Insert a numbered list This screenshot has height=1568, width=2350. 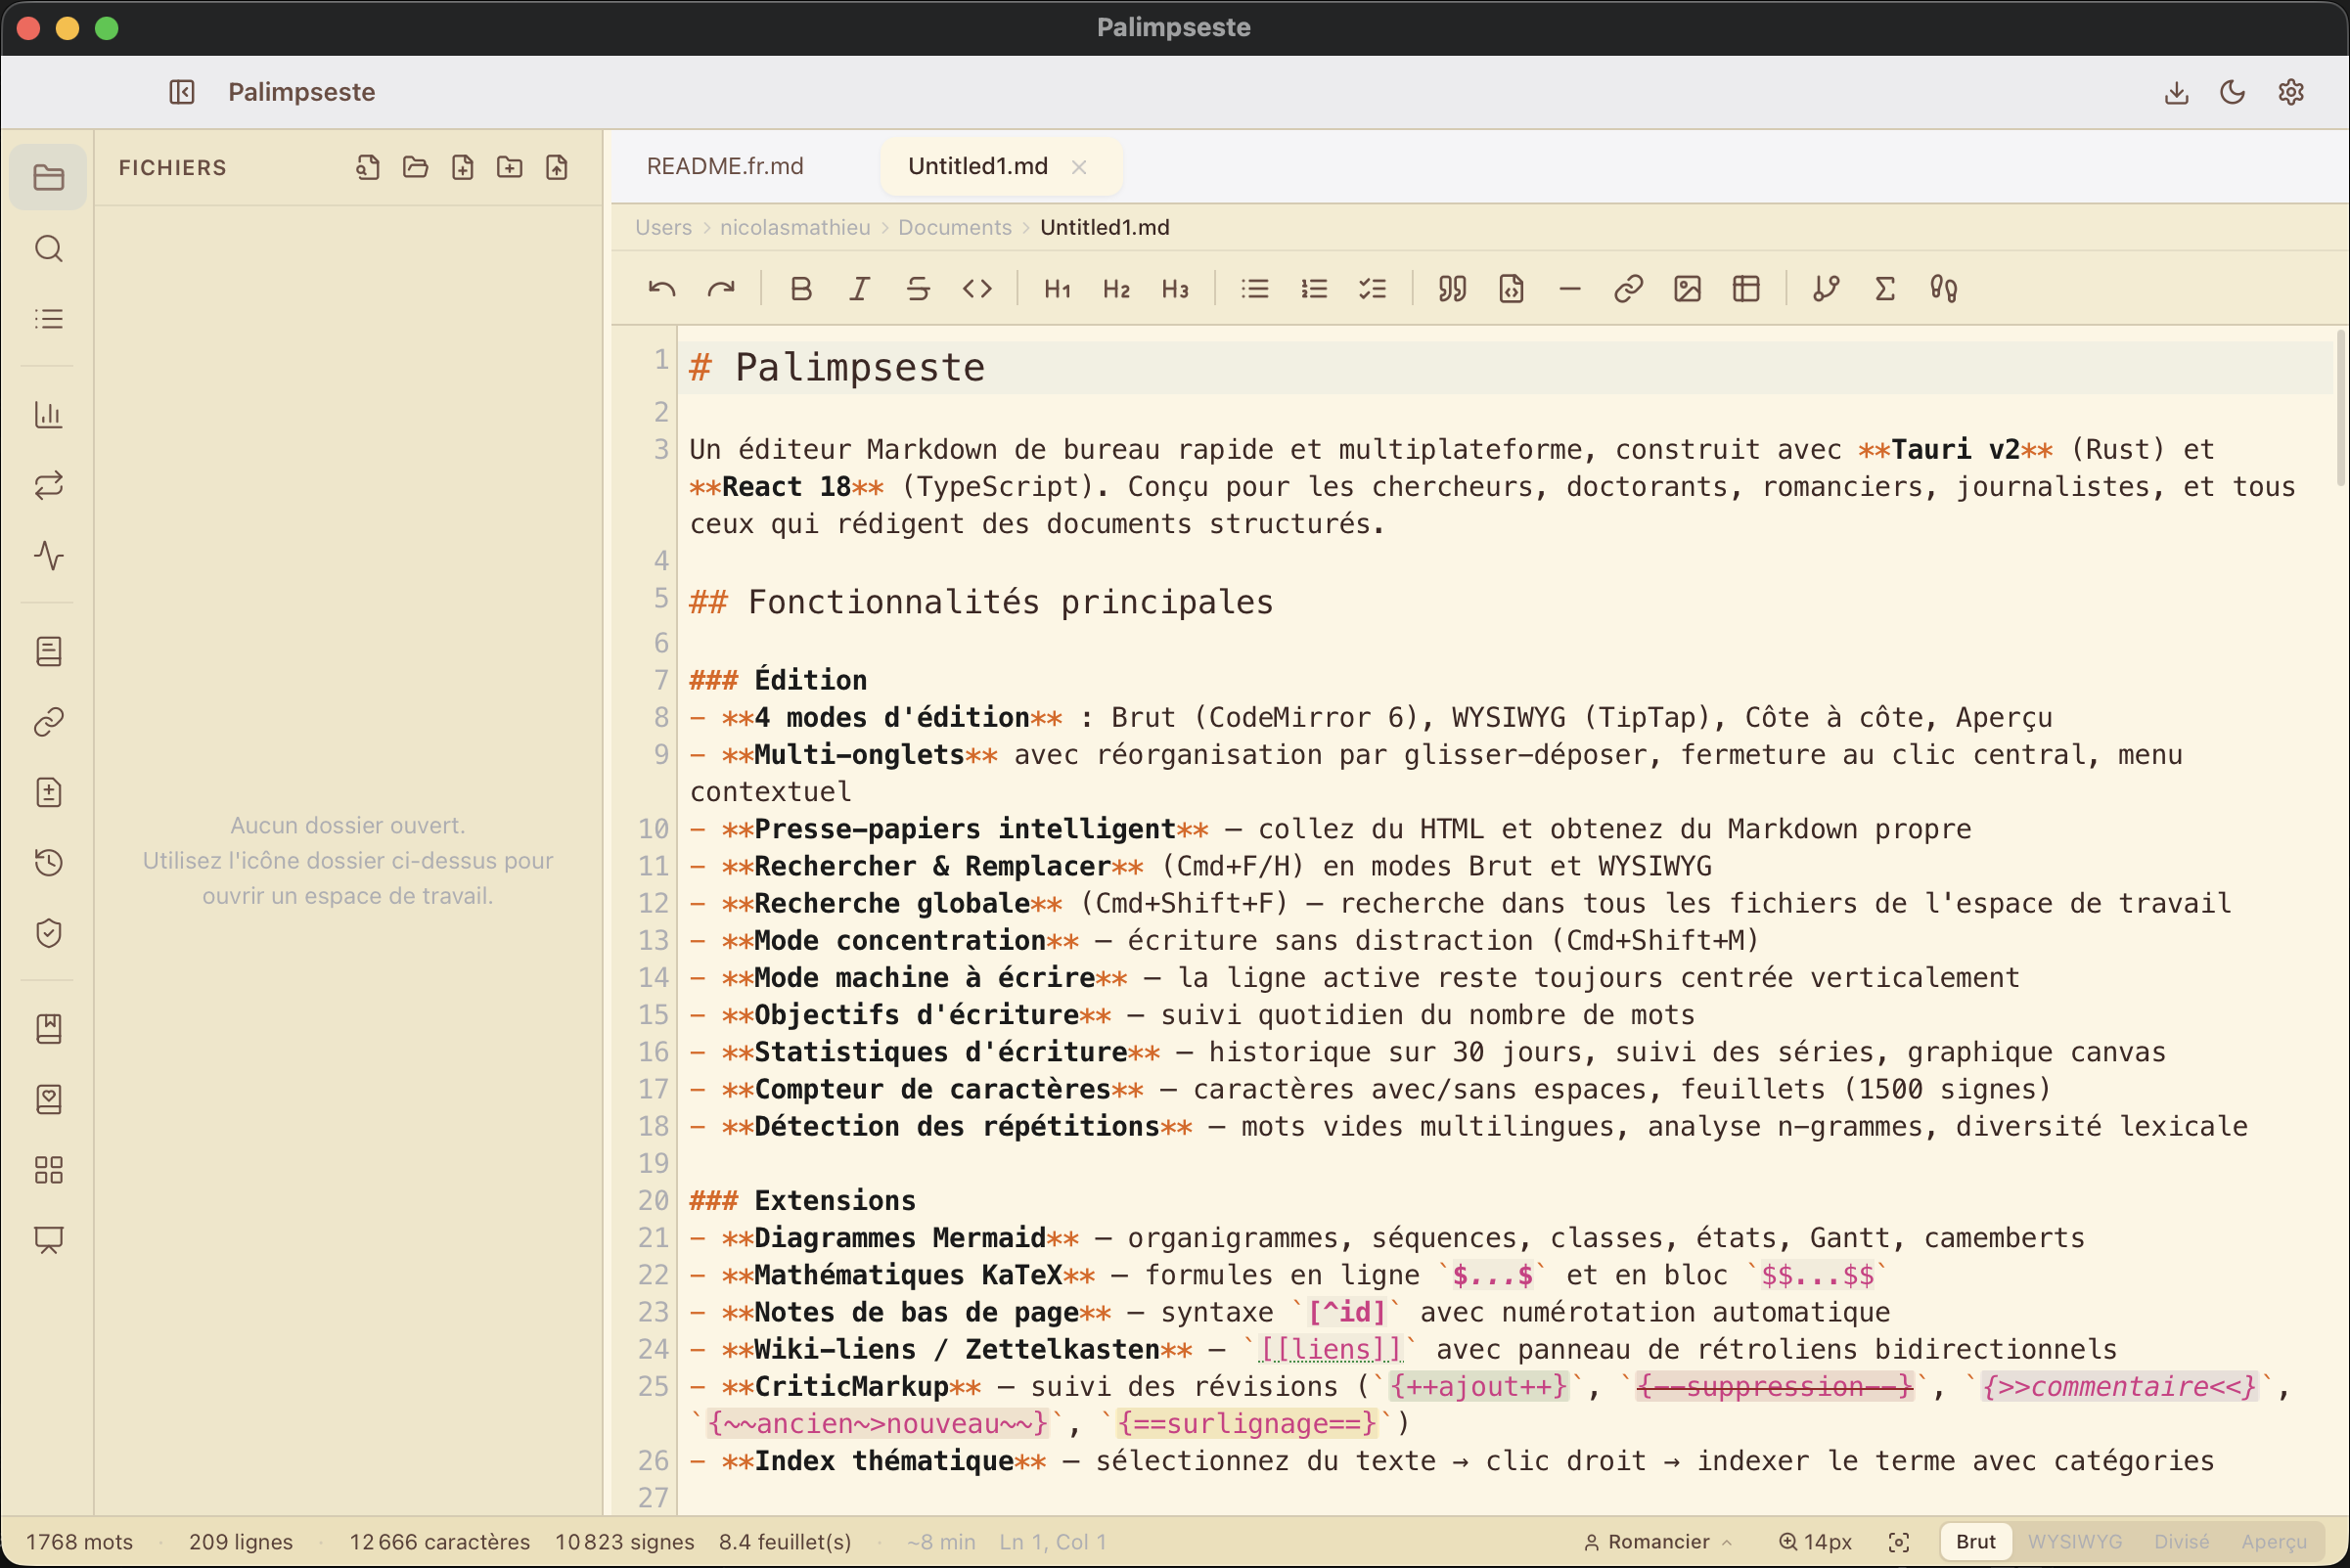(1314, 289)
